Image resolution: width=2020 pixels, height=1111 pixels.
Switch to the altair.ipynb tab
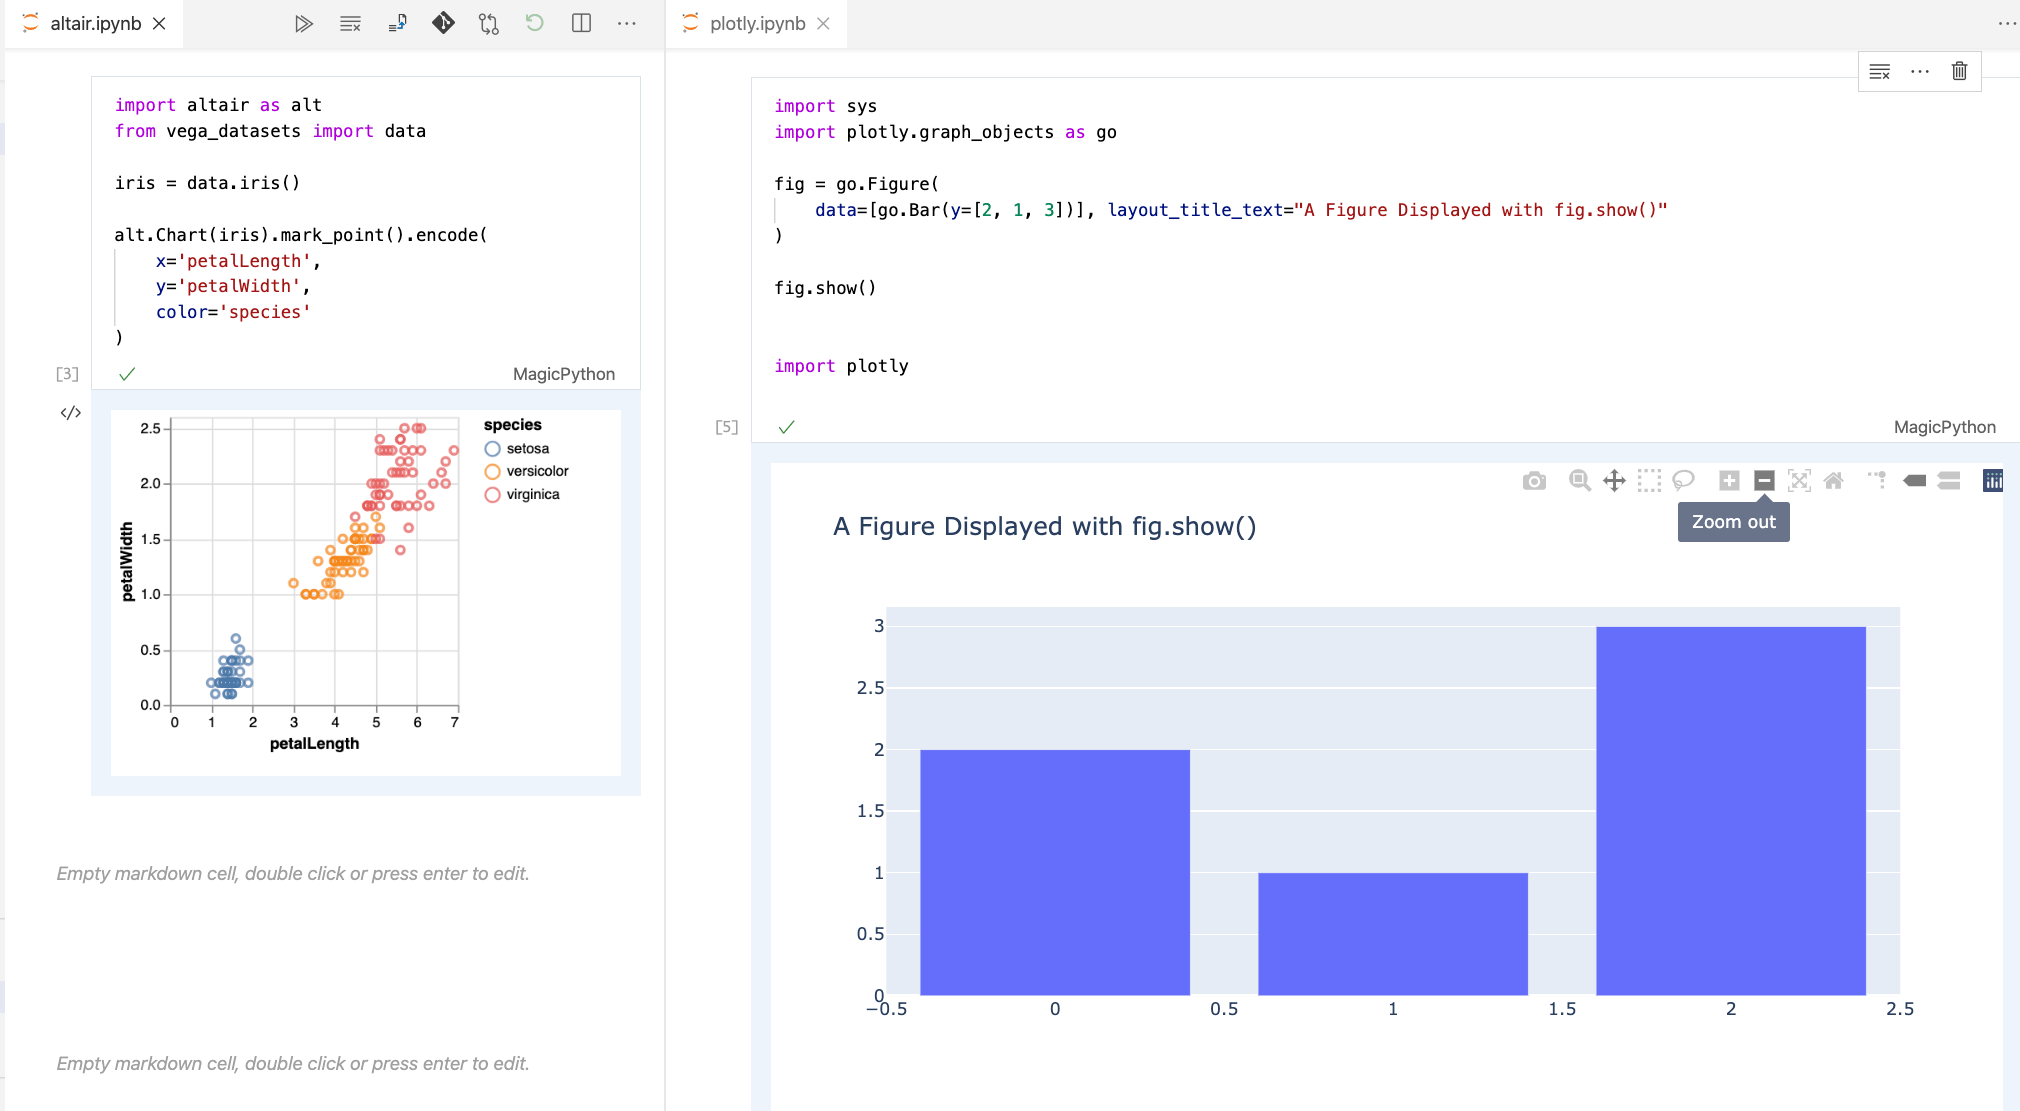pos(95,23)
